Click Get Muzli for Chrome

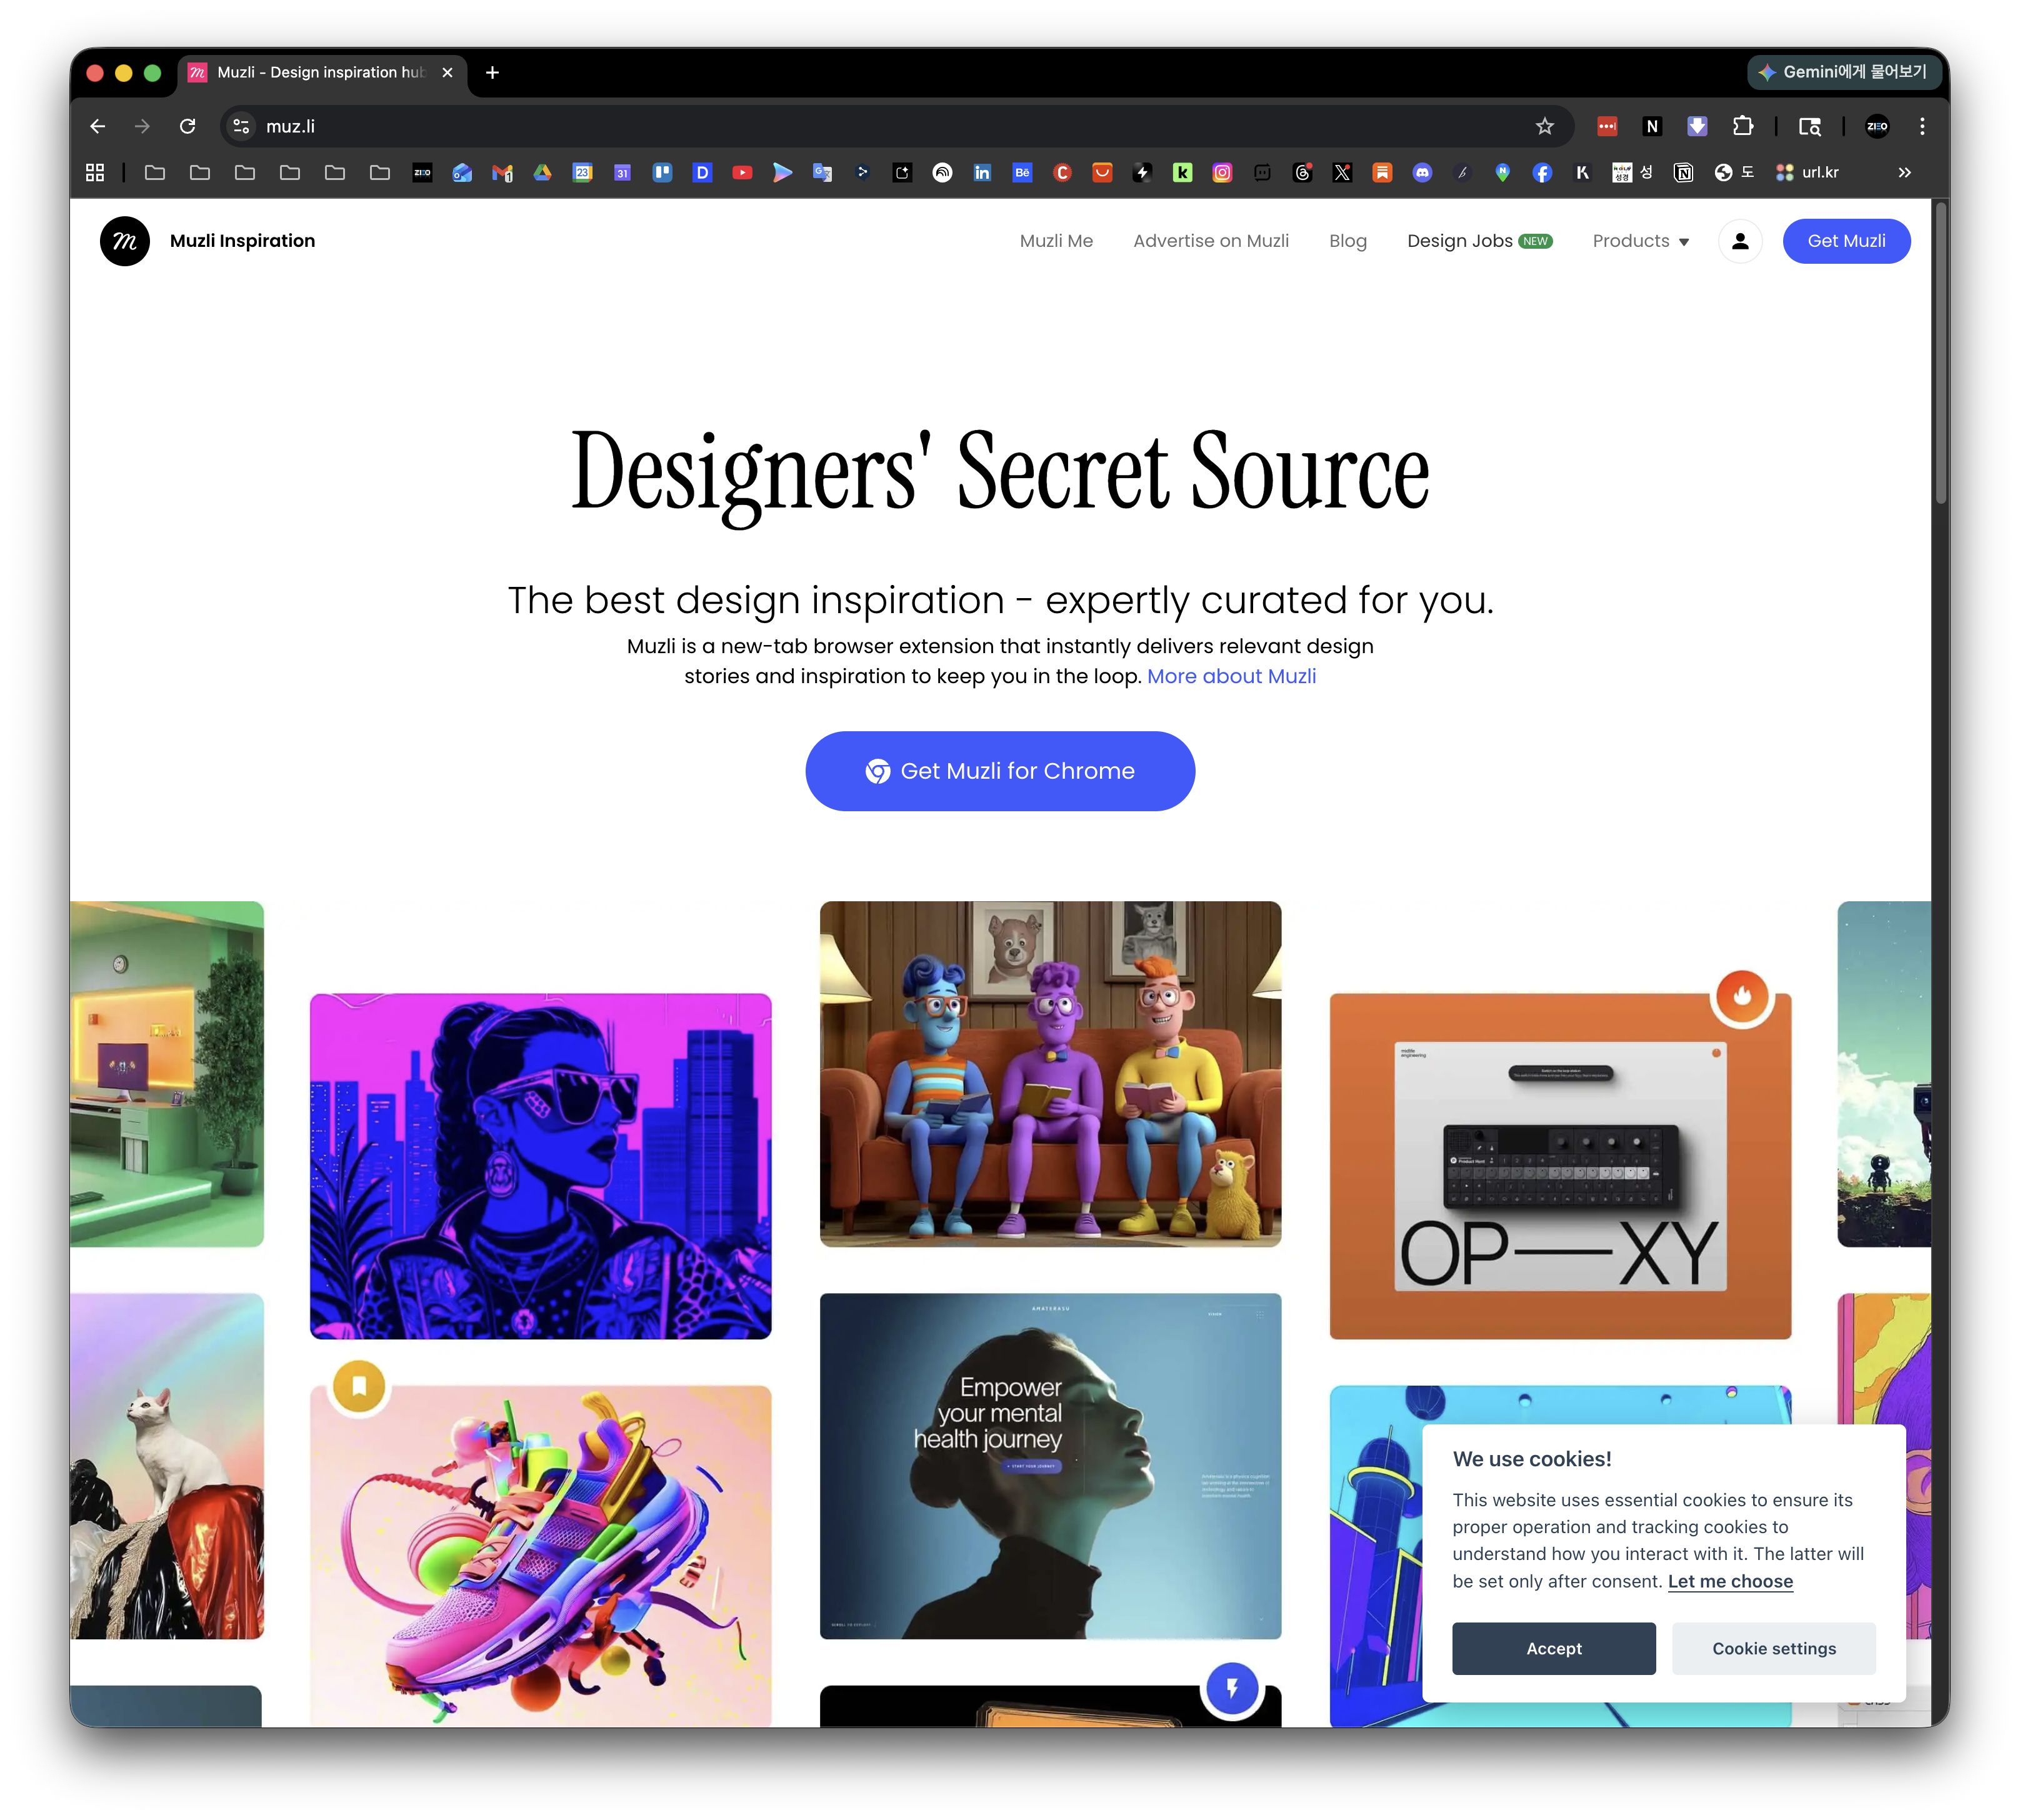(x=1000, y=771)
